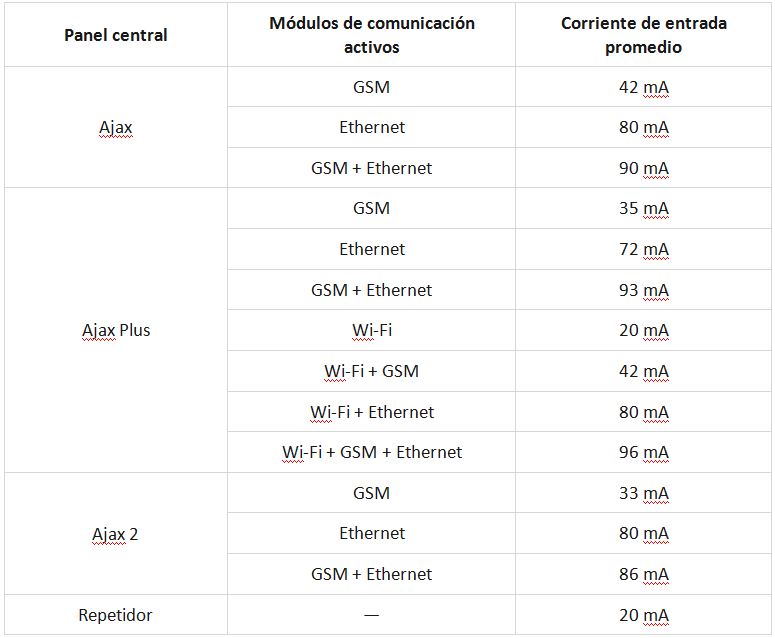Viewport: 775px width, 638px height.
Task: Click the "93 mA" current value
Action: pyautogui.click(x=643, y=290)
